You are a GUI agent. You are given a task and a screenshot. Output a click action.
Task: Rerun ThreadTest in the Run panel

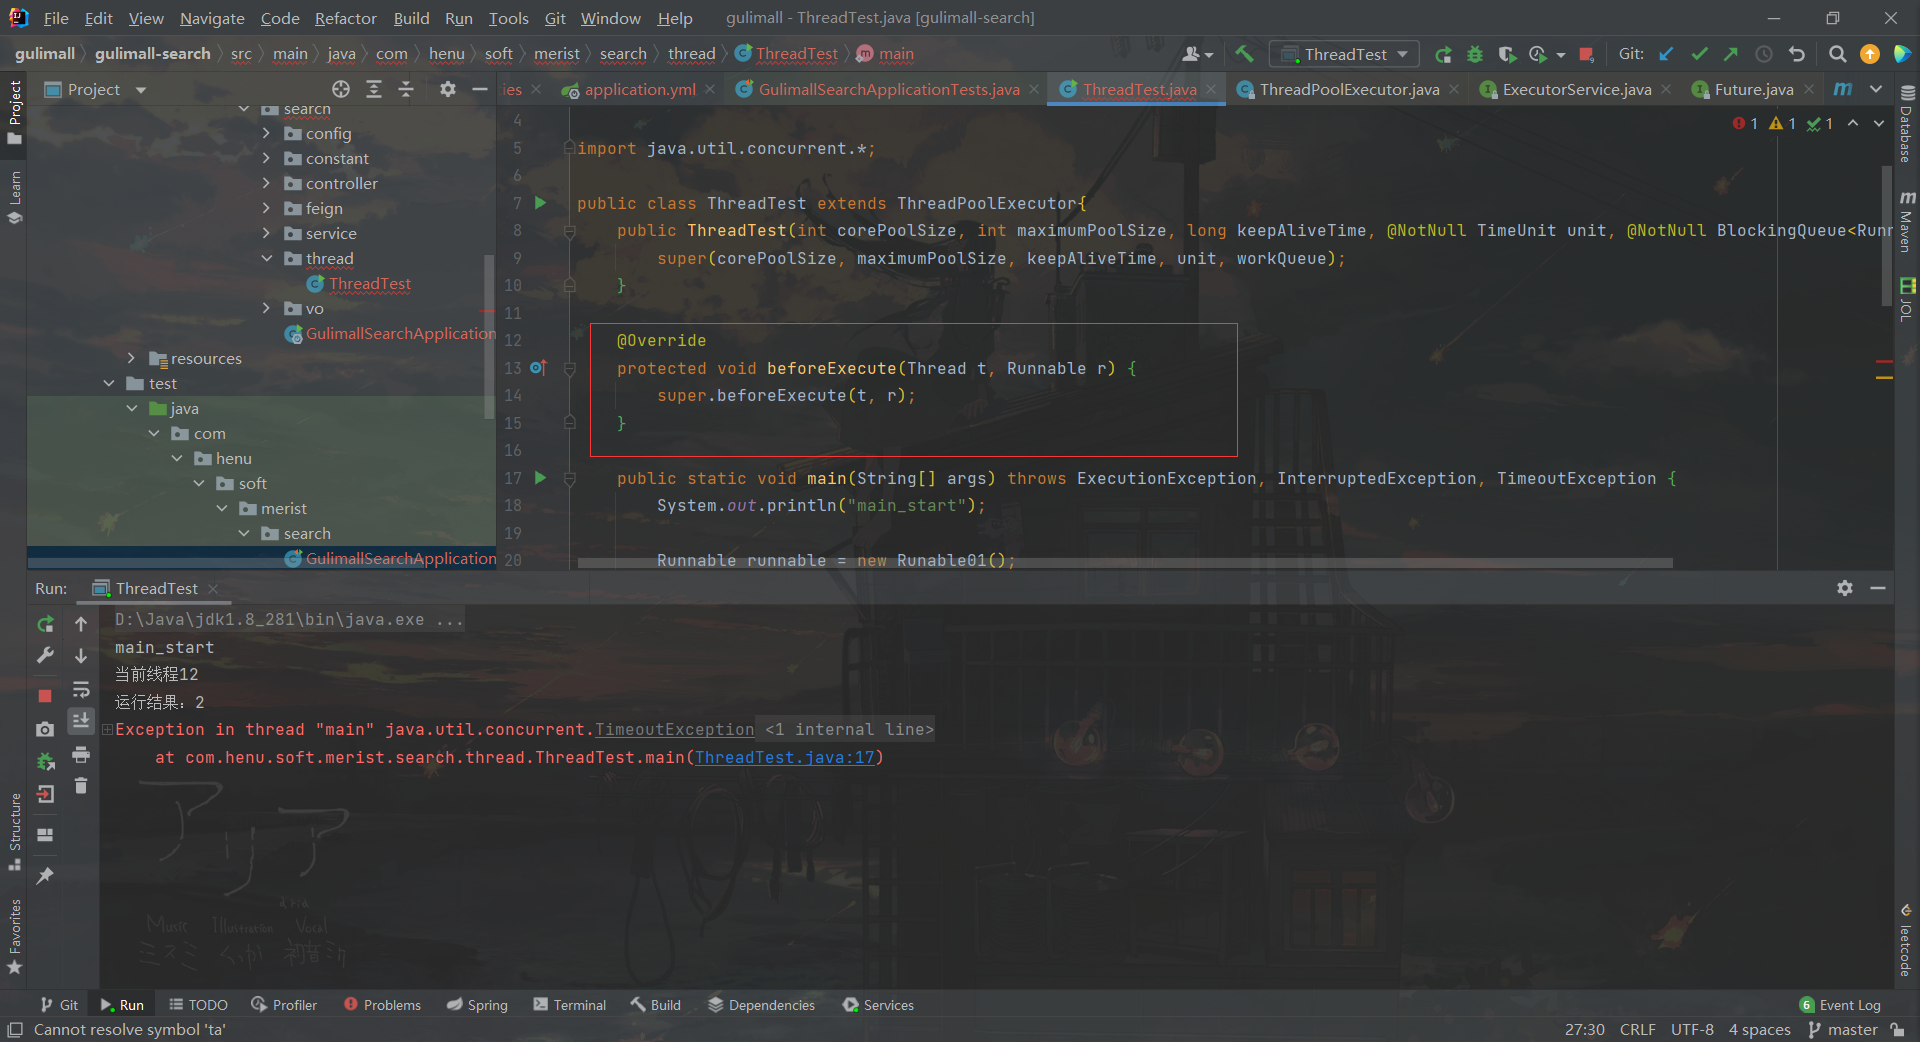pos(45,624)
